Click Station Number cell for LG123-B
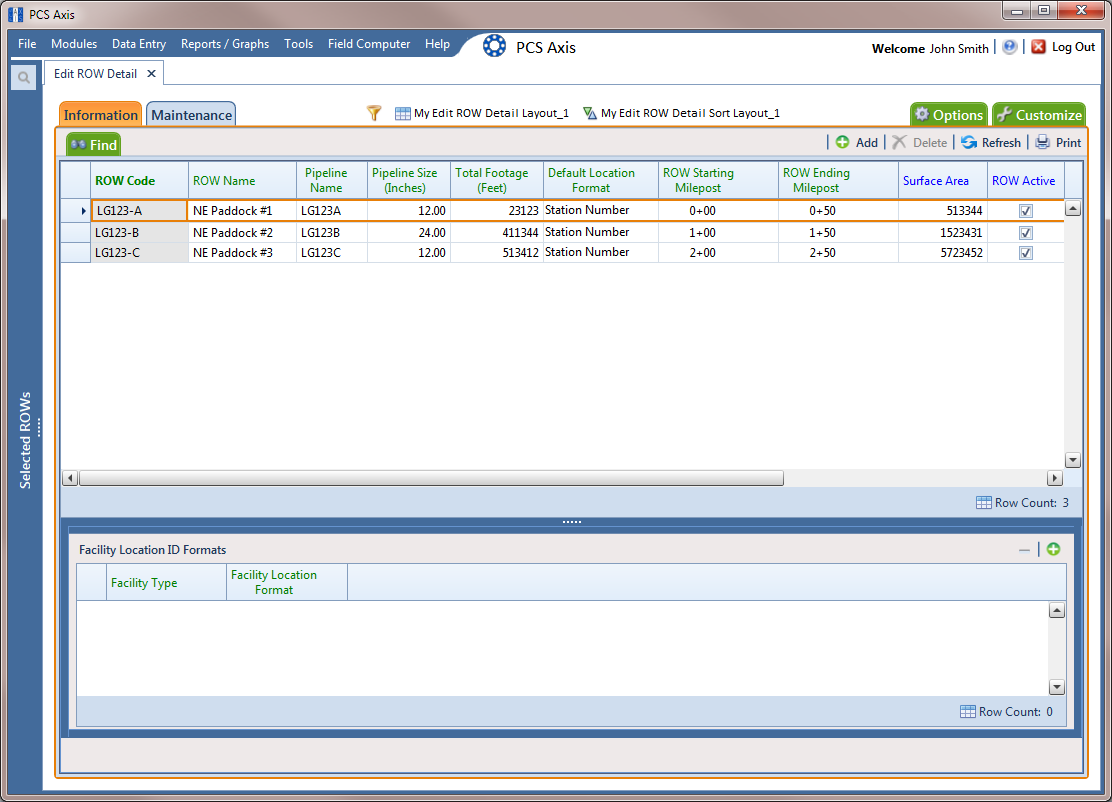The width and height of the screenshot is (1112, 802). 601,233
